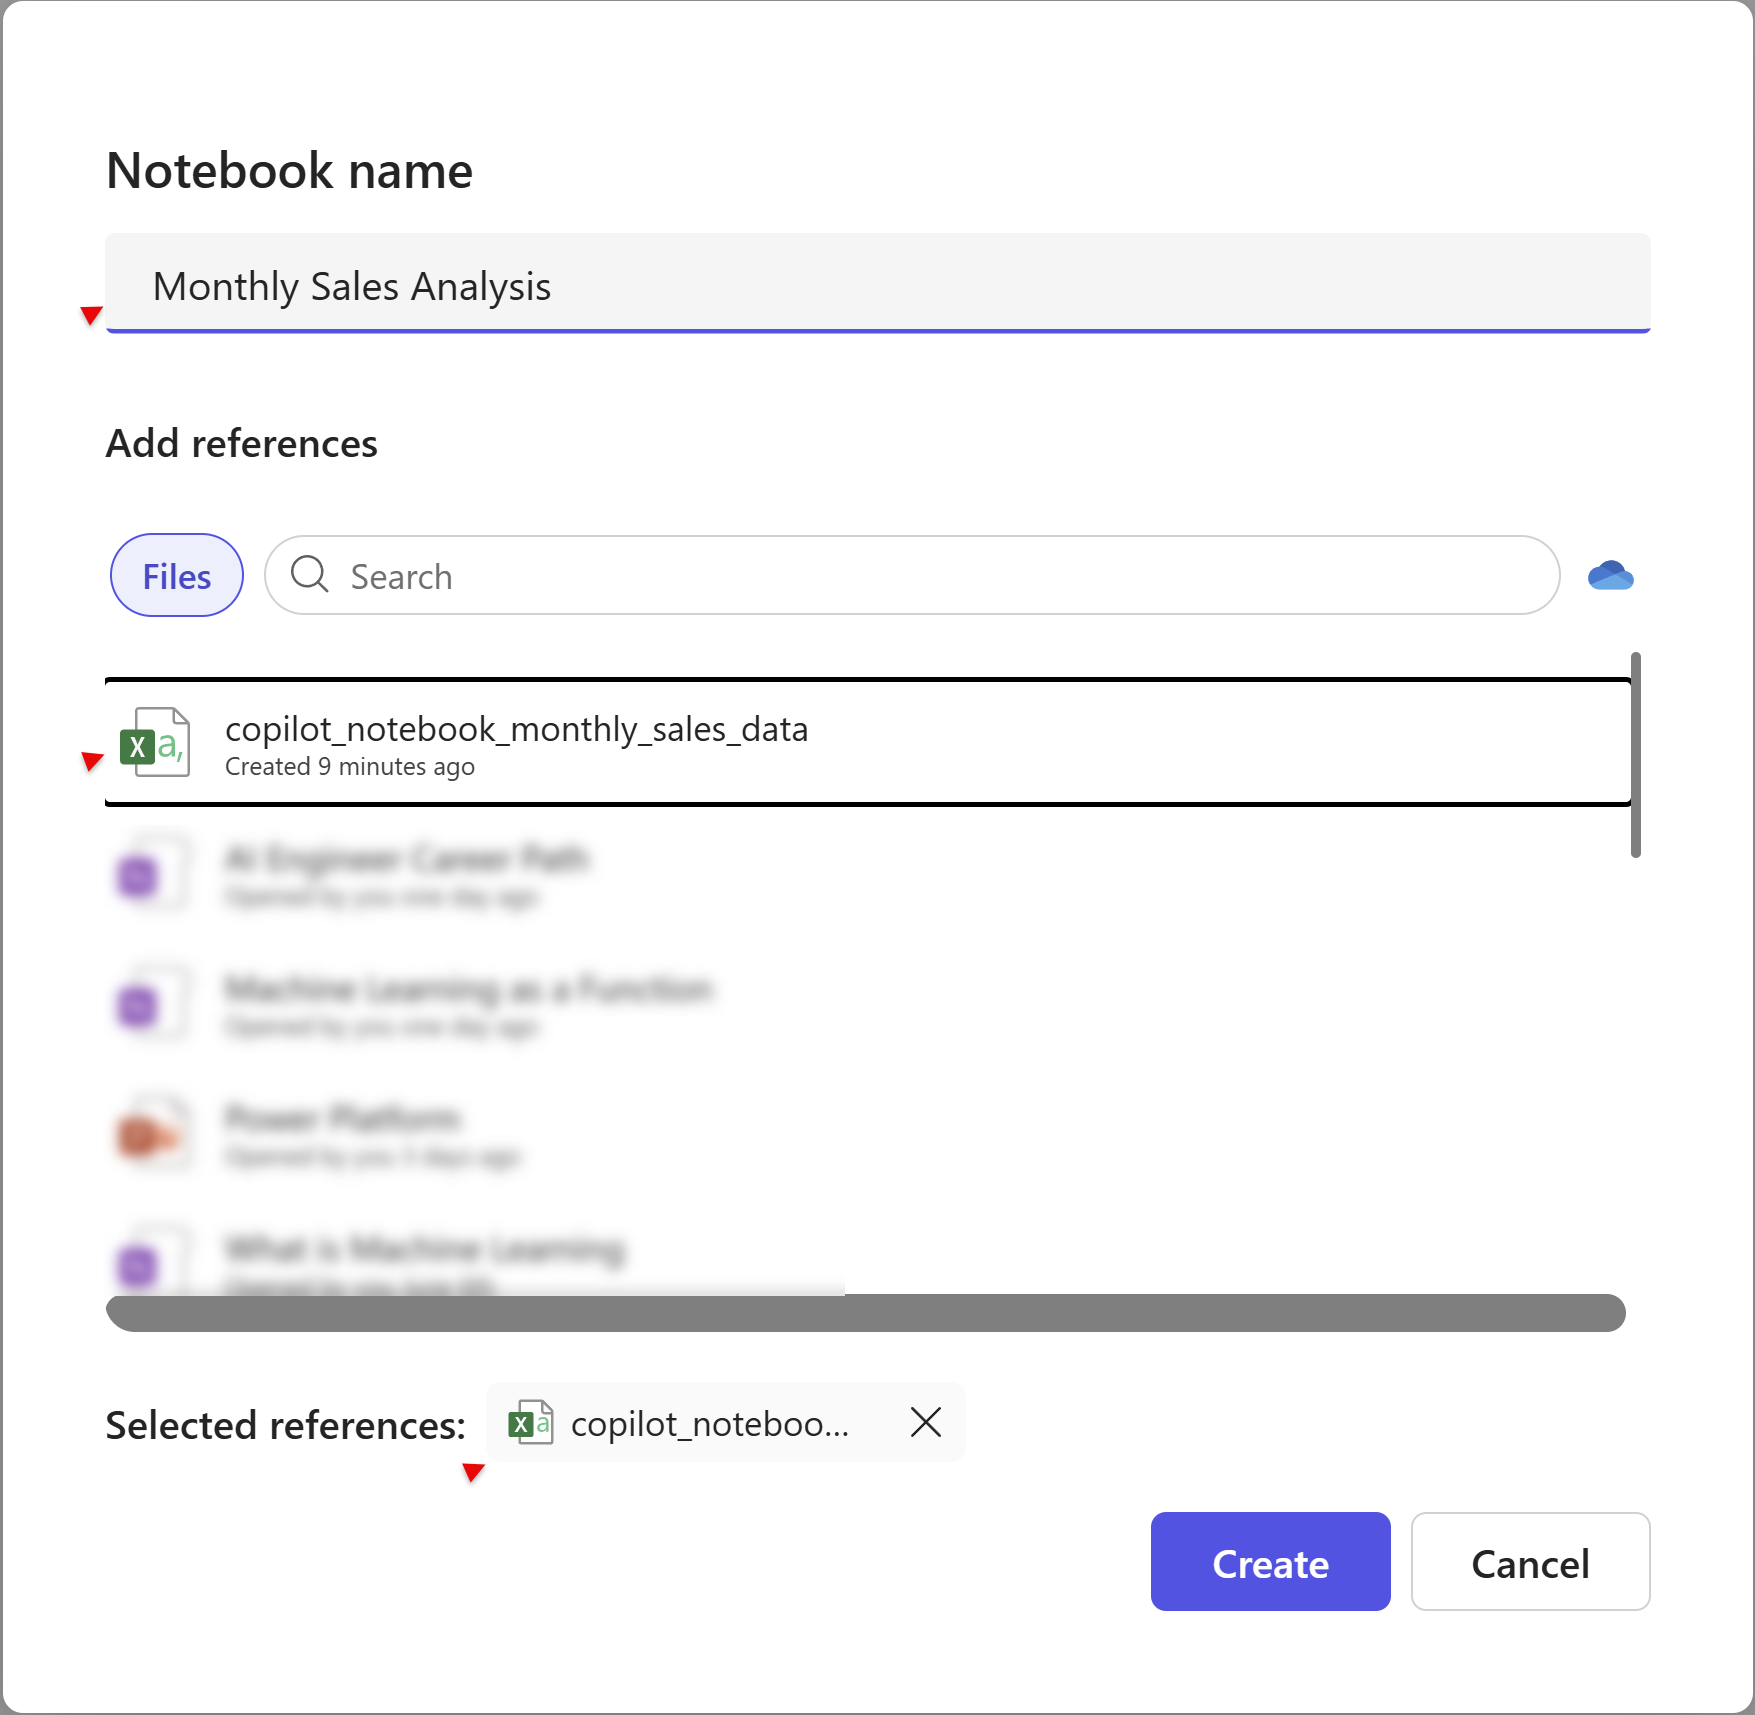
Task: Click the icon beside What is Machine Learning
Action: pos(152,1263)
